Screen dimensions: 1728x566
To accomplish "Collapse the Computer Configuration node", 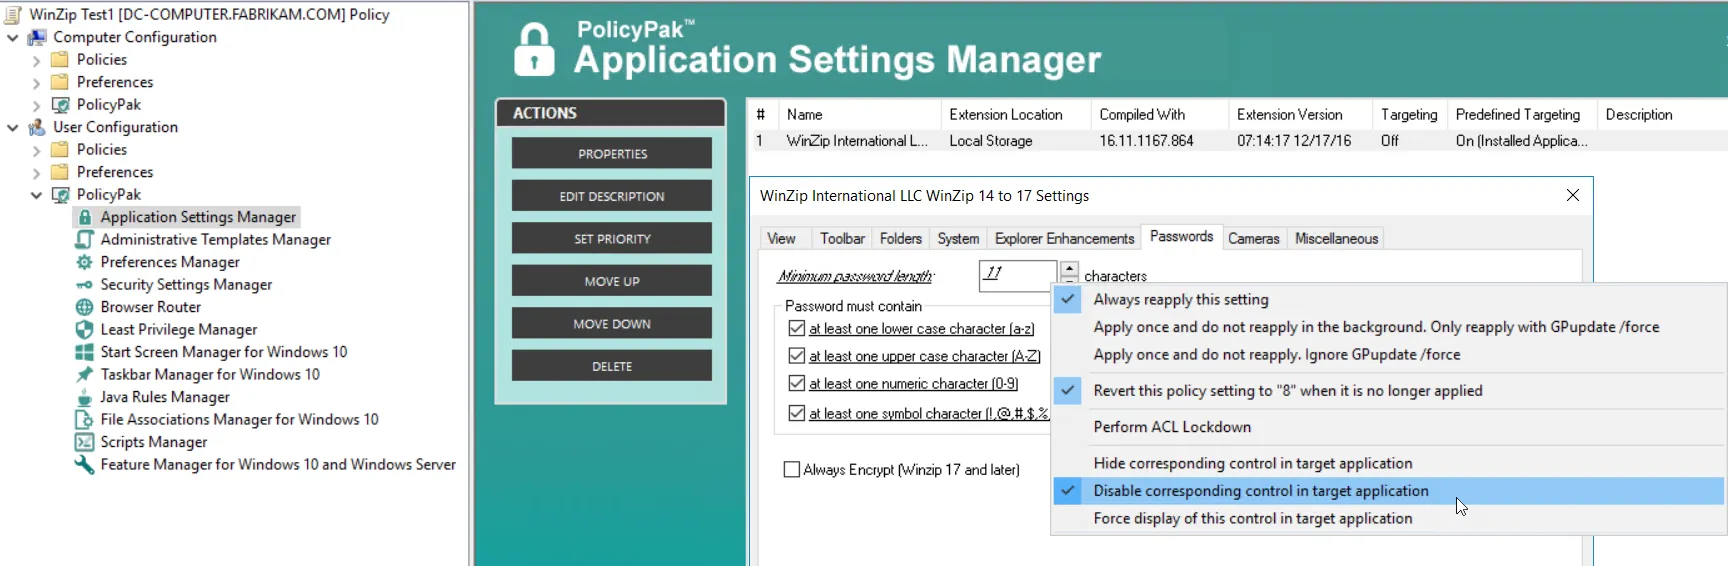I will (13, 37).
